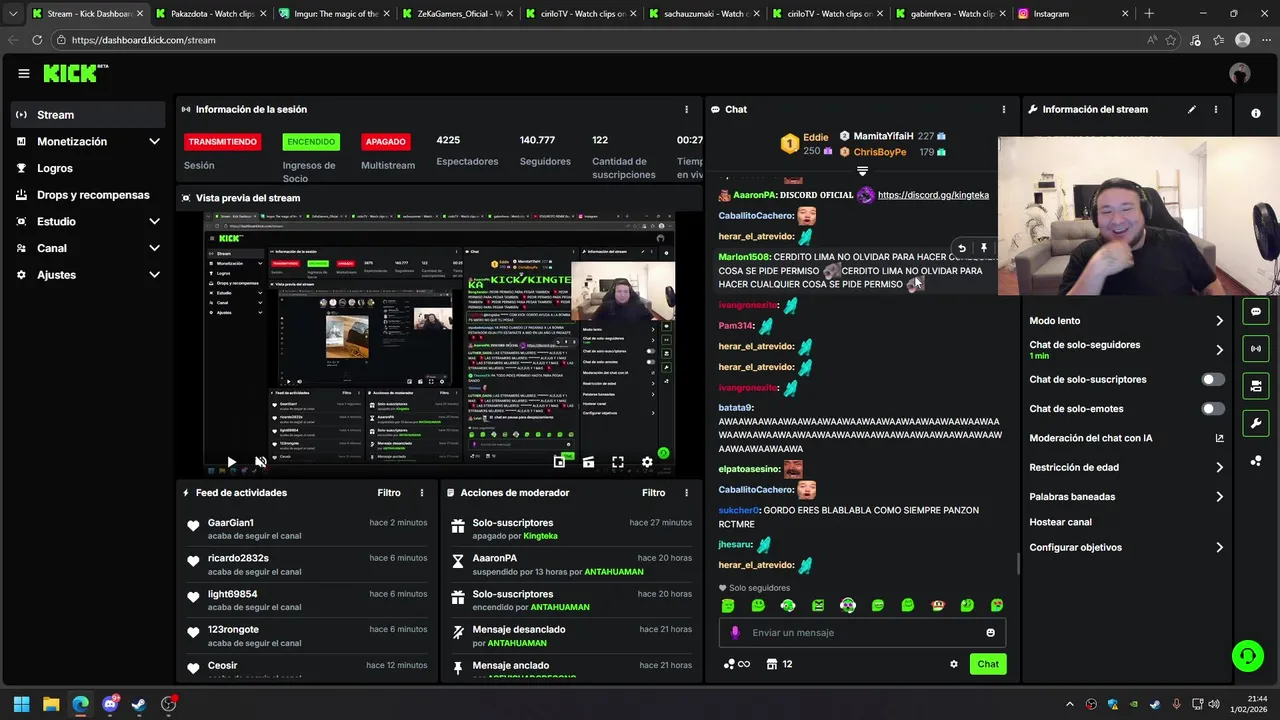The width and height of the screenshot is (1280, 720).
Task: Open the hamburger menu beside the Kick logo
Action: coord(24,73)
